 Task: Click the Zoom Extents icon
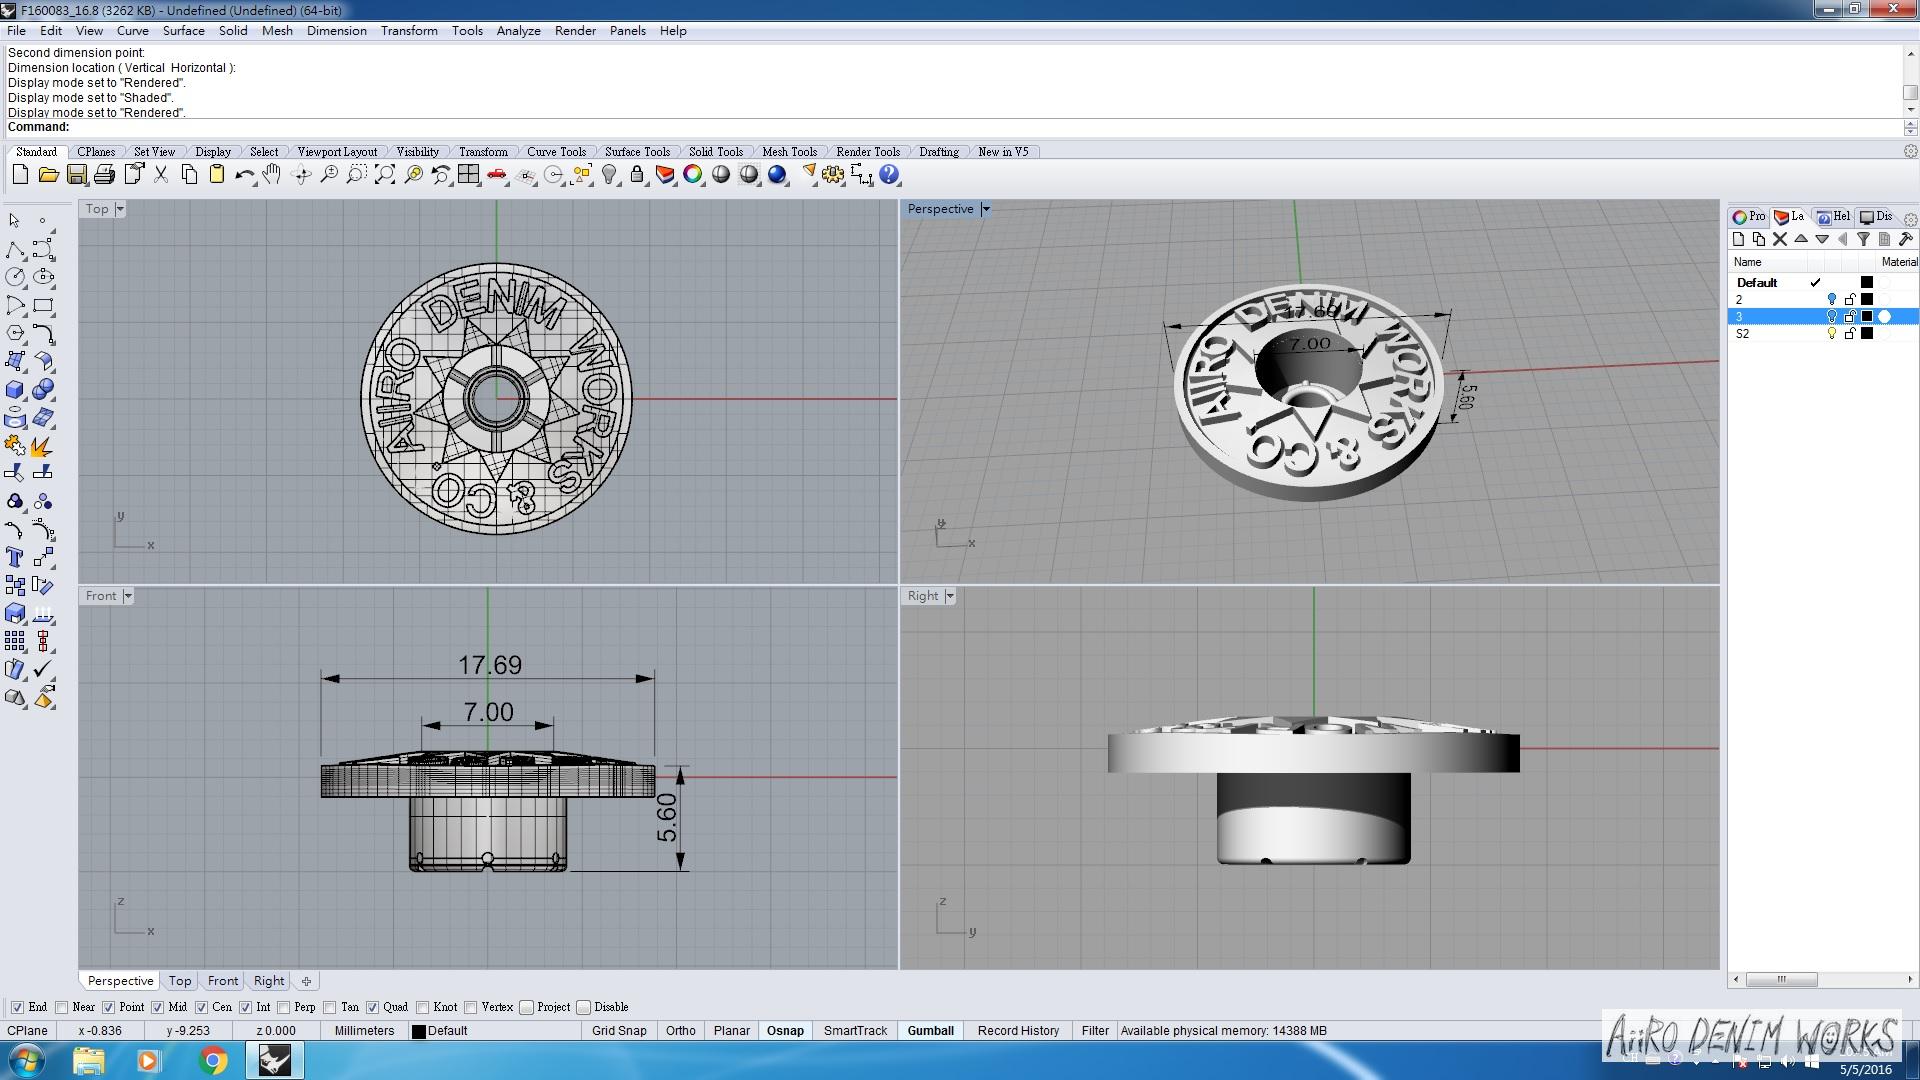[384, 175]
